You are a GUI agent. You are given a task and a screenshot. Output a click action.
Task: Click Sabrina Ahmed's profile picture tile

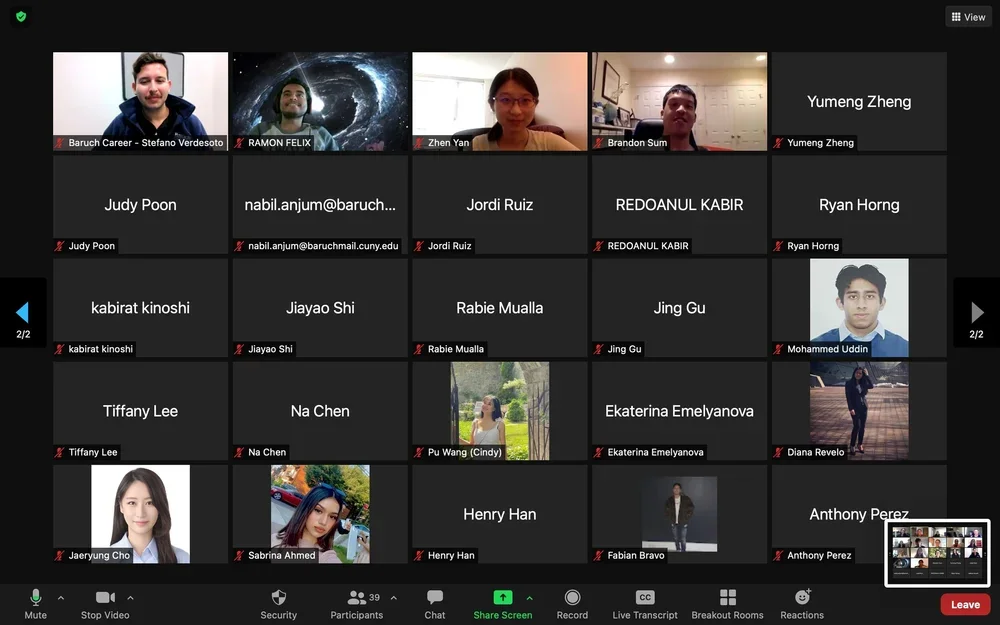coord(320,514)
